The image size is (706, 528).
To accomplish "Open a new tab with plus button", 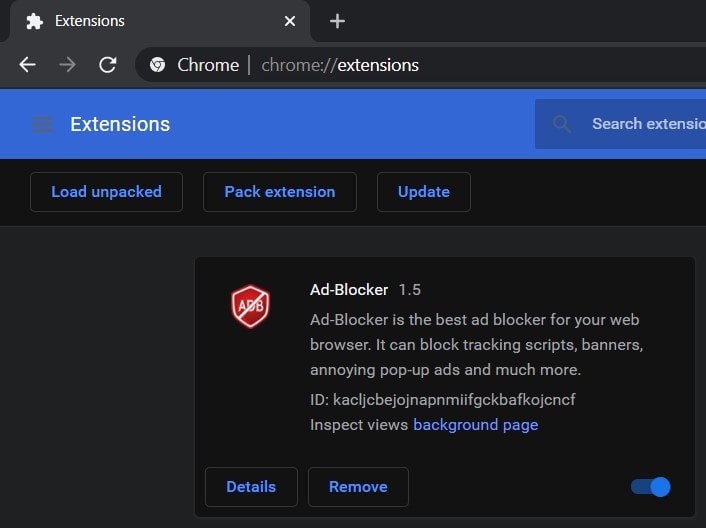I will 337,21.
